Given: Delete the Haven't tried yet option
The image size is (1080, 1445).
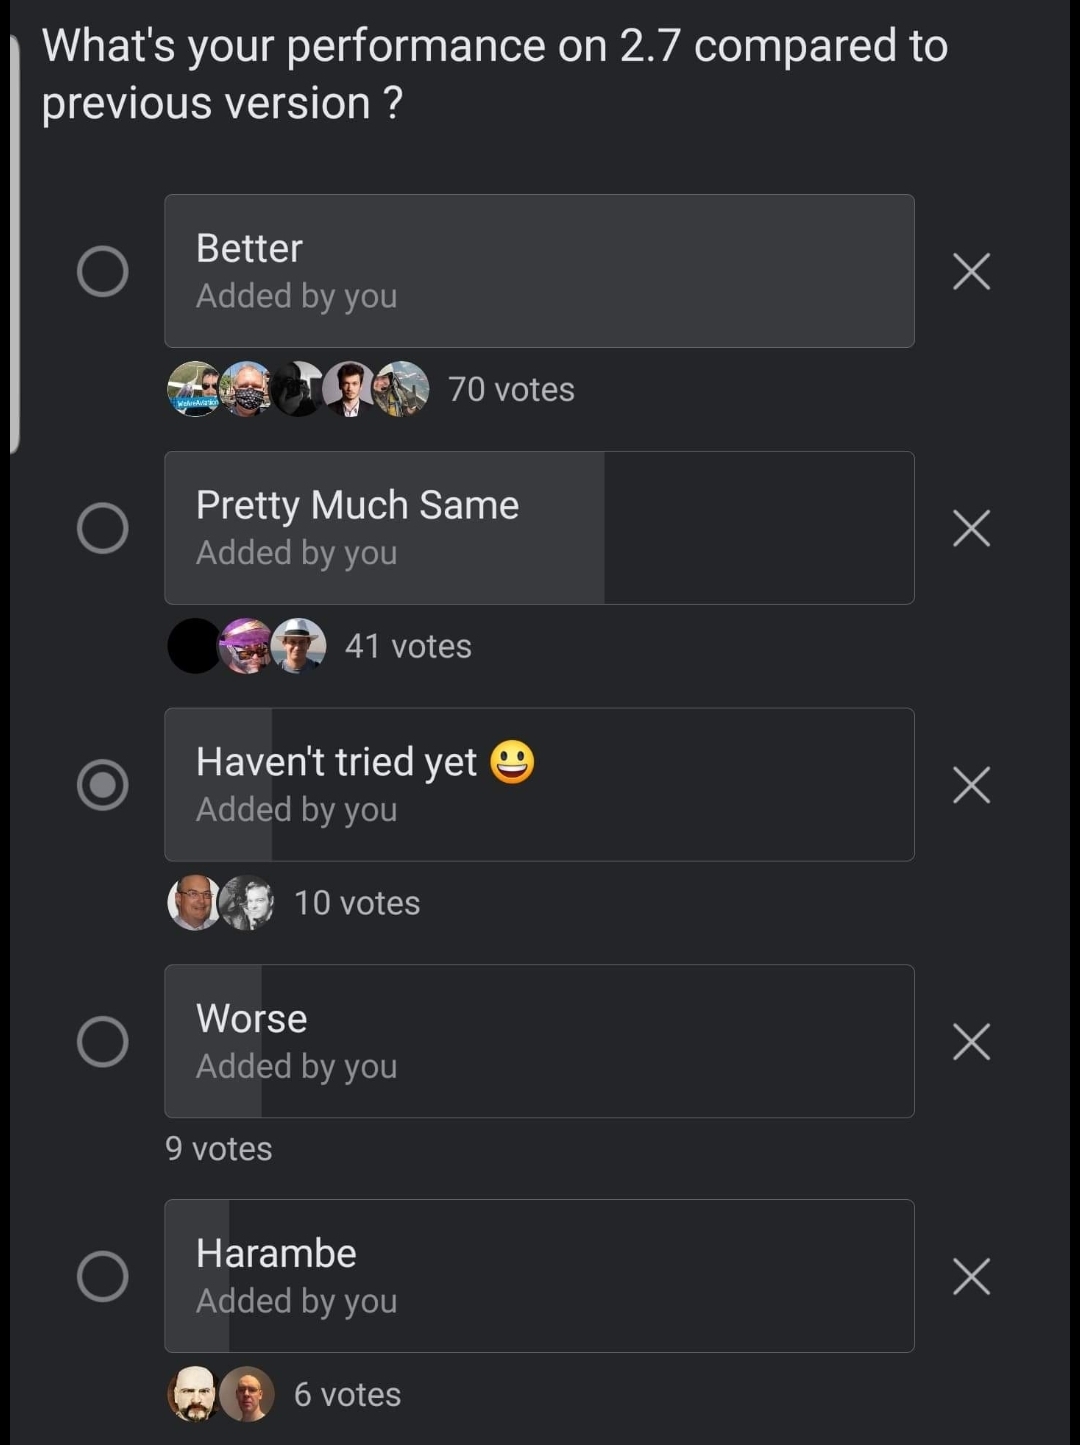Looking at the screenshot, I should pos(971,785).
